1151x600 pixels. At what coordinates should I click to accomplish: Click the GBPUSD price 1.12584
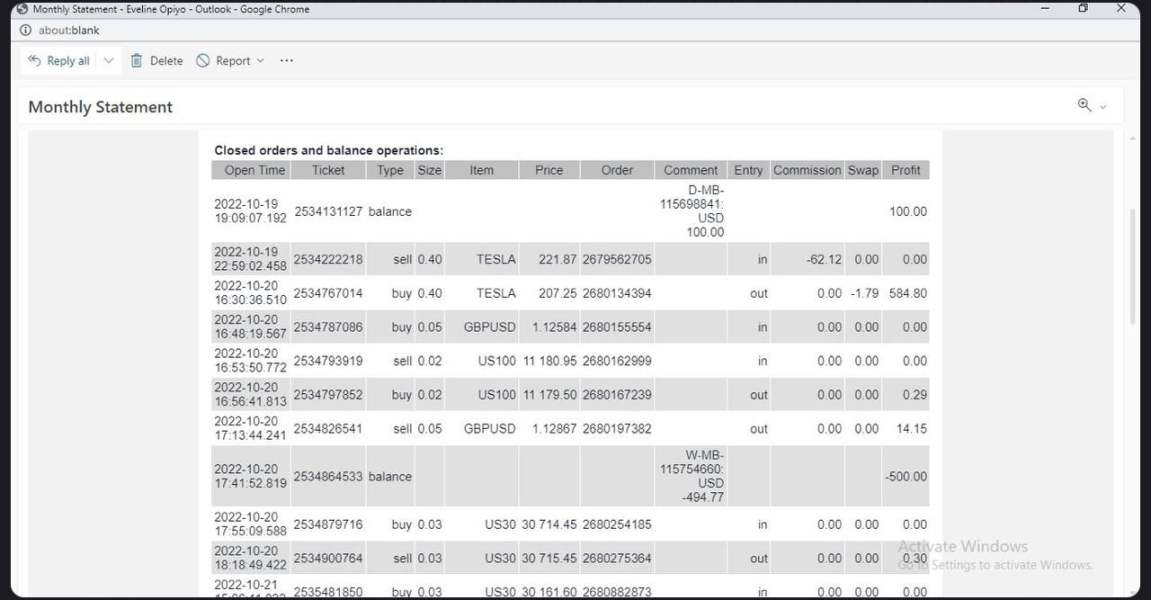coord(554,327)
